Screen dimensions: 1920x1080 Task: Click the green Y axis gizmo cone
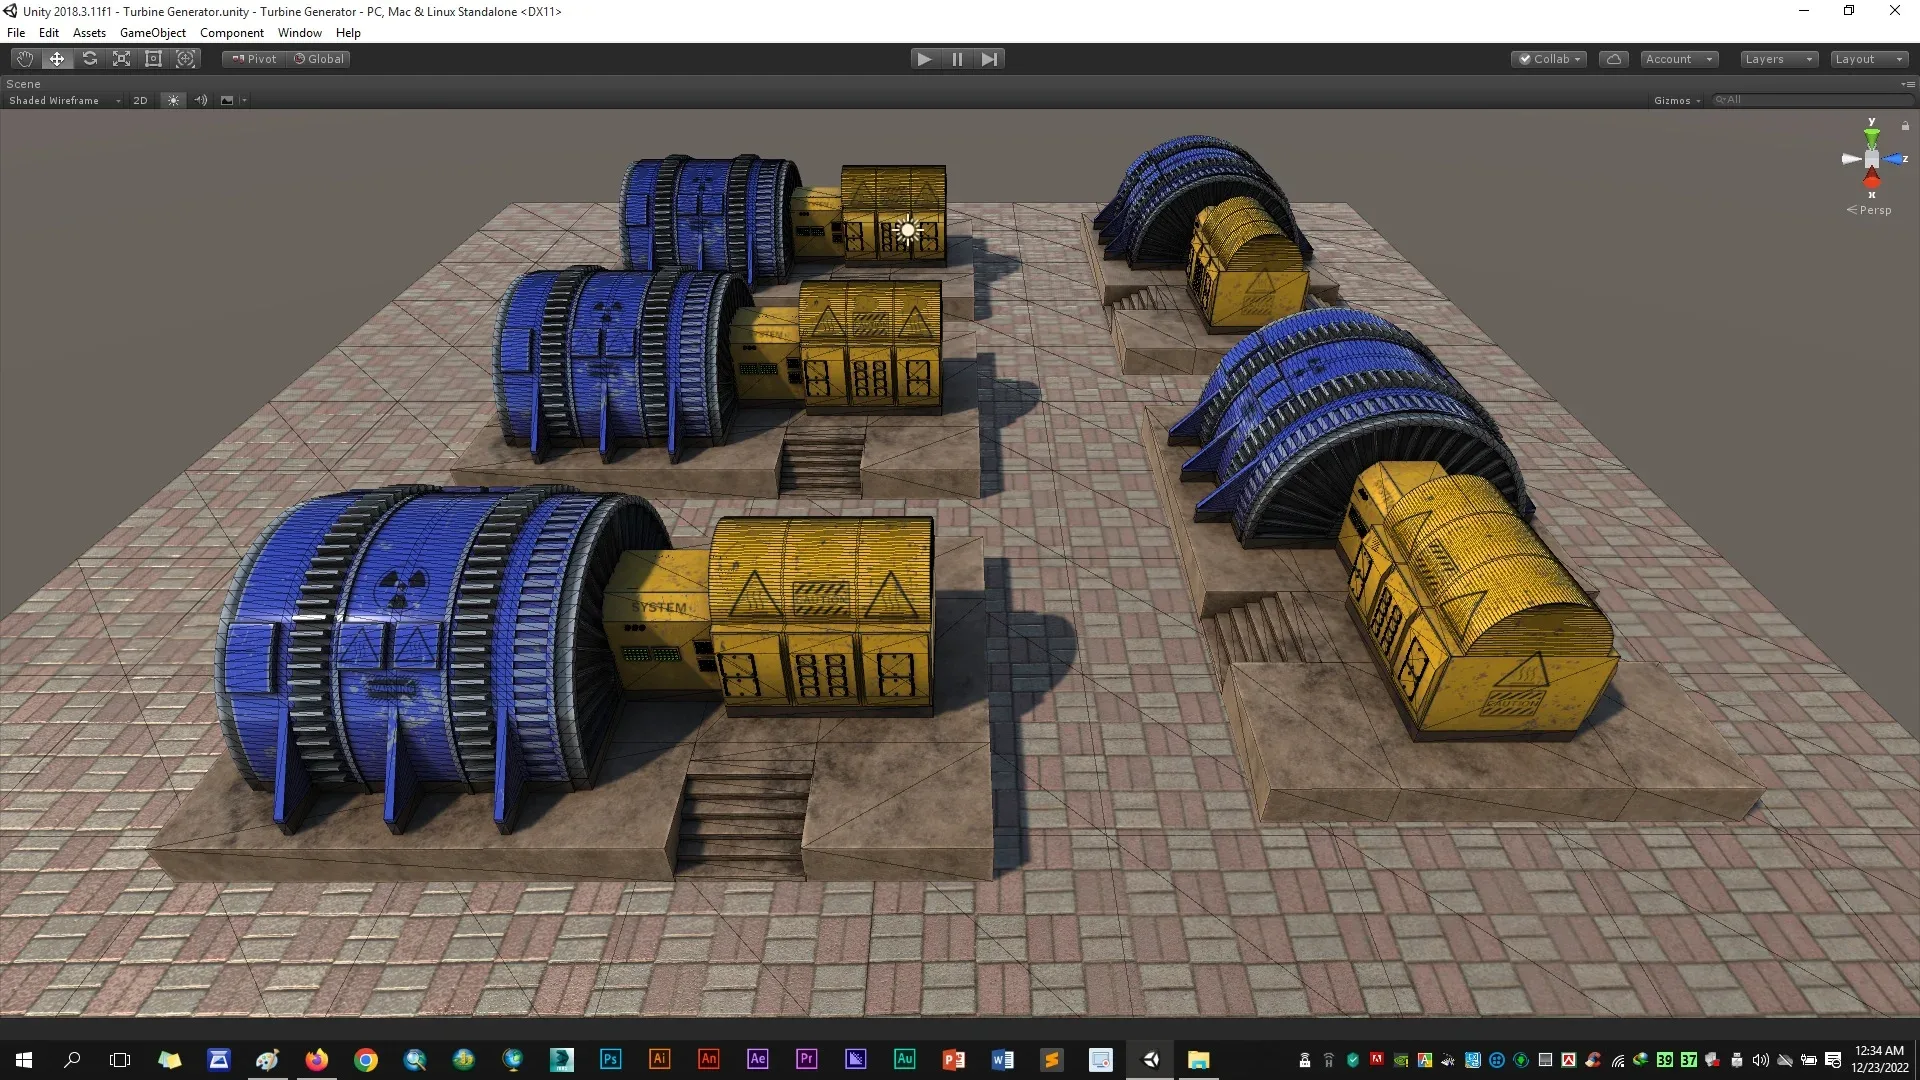coord(1872,135)
